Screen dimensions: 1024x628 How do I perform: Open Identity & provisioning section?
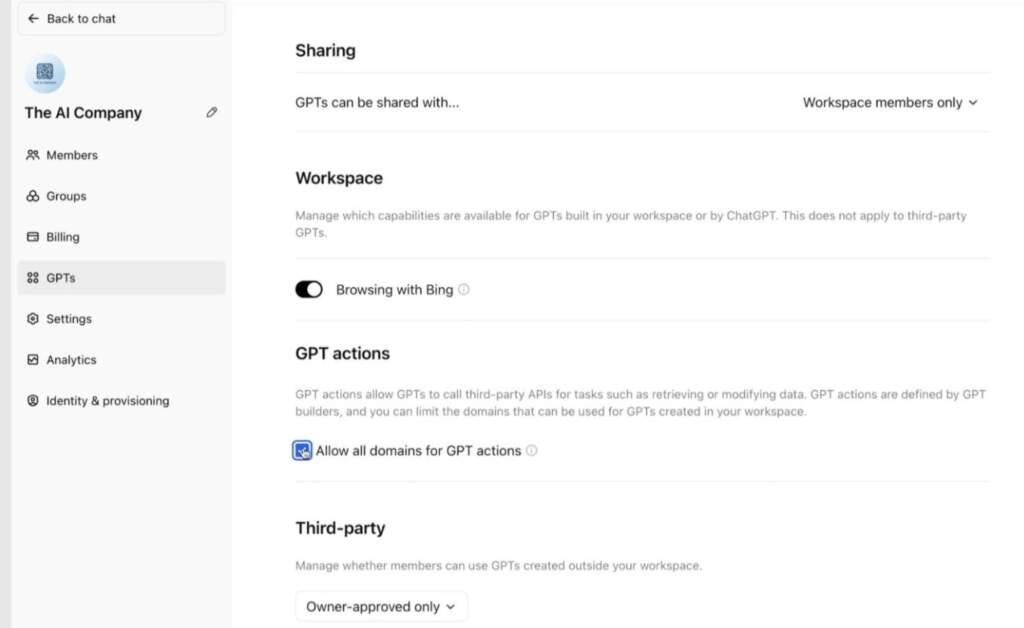point(121,401)
